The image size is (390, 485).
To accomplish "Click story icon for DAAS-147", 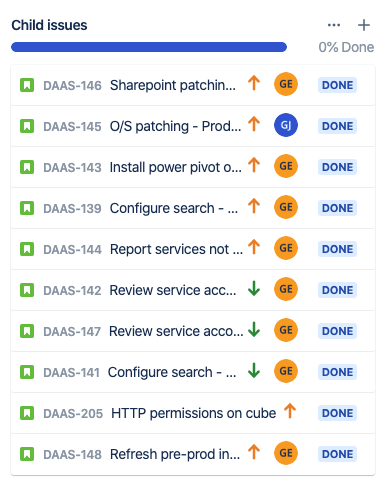I will point(27,331).
